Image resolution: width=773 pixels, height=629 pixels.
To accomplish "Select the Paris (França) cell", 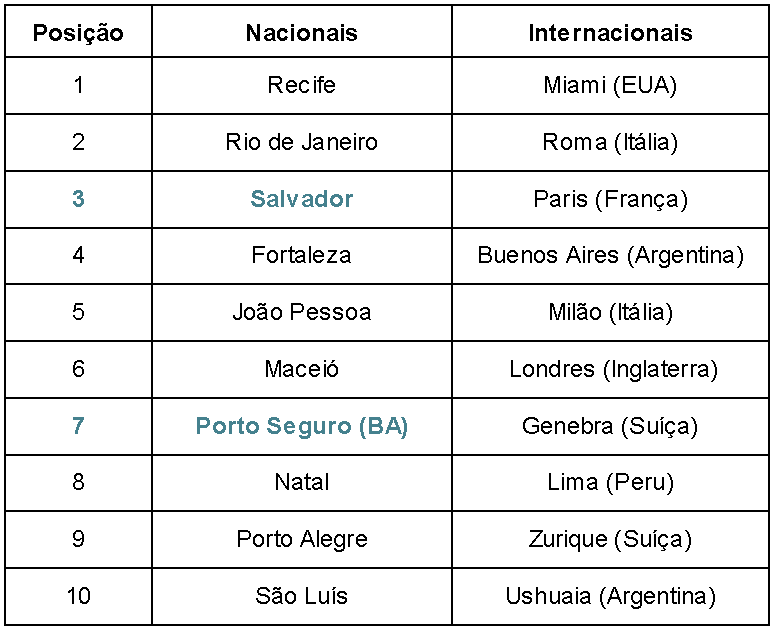I will coord(610,199).
